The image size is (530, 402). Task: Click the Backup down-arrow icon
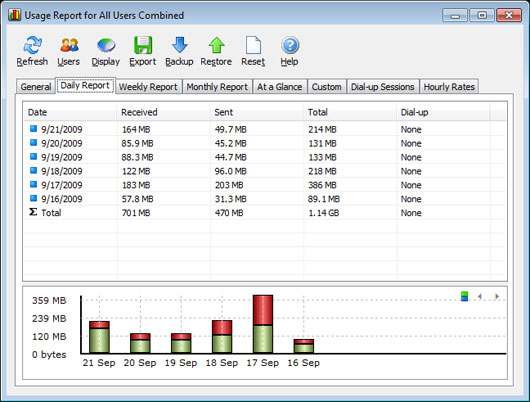point(179,45)
